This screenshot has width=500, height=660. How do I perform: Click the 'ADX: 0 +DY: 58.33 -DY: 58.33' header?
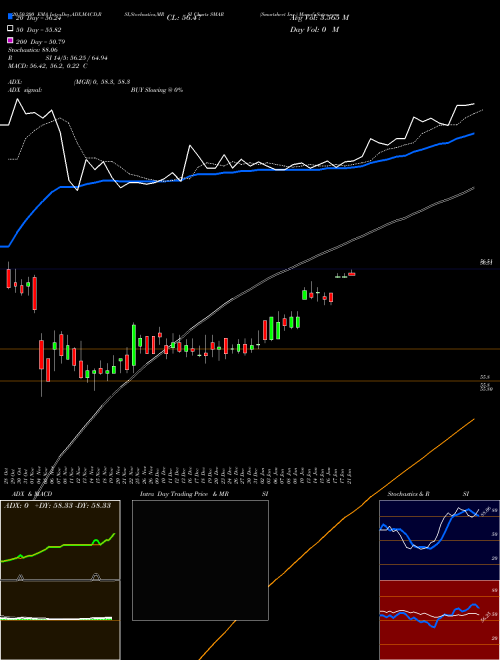point(57,505)
